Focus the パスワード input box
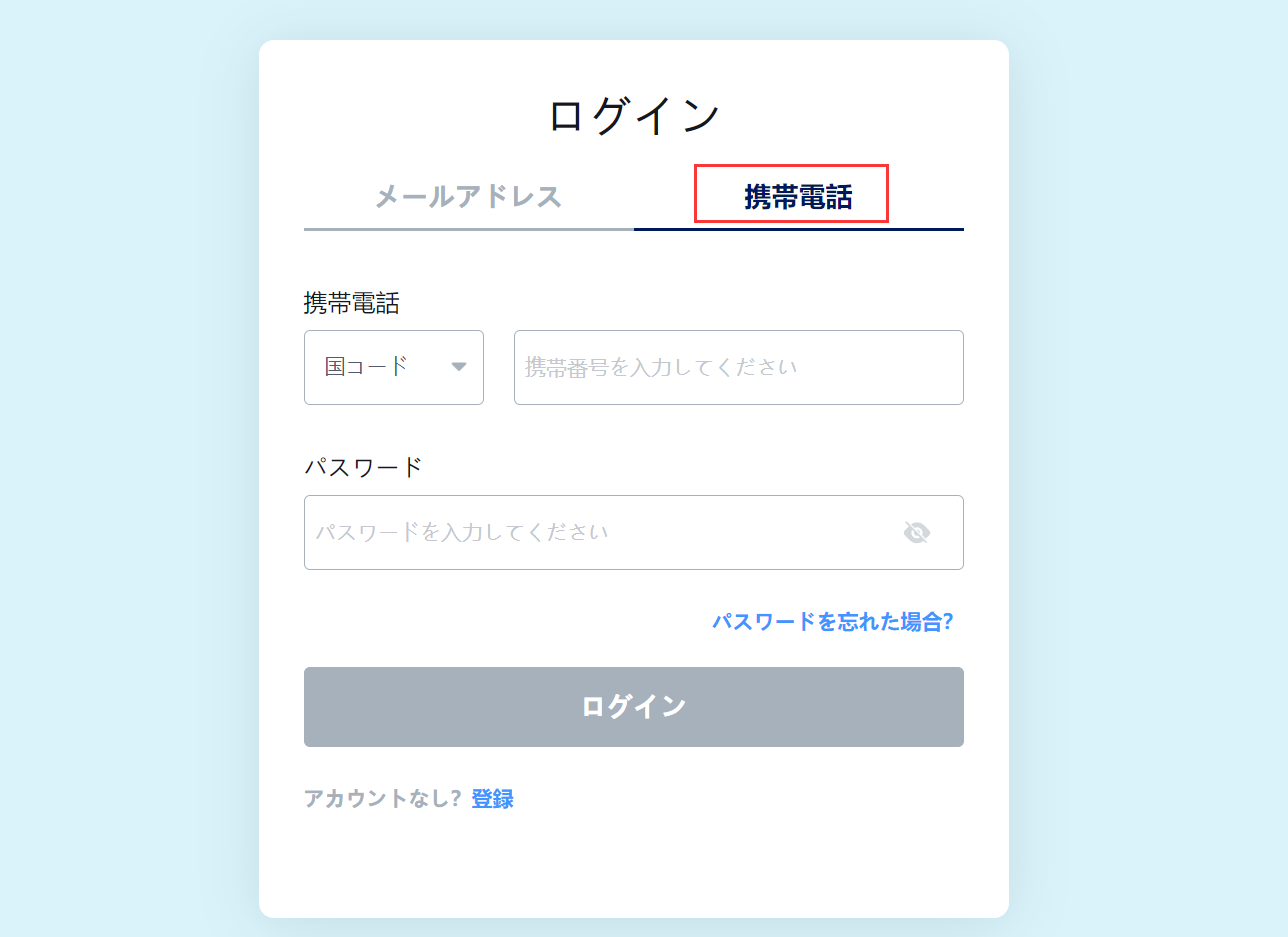The width and height of the screenshot is (1288, 937). [x=600, y=532]
